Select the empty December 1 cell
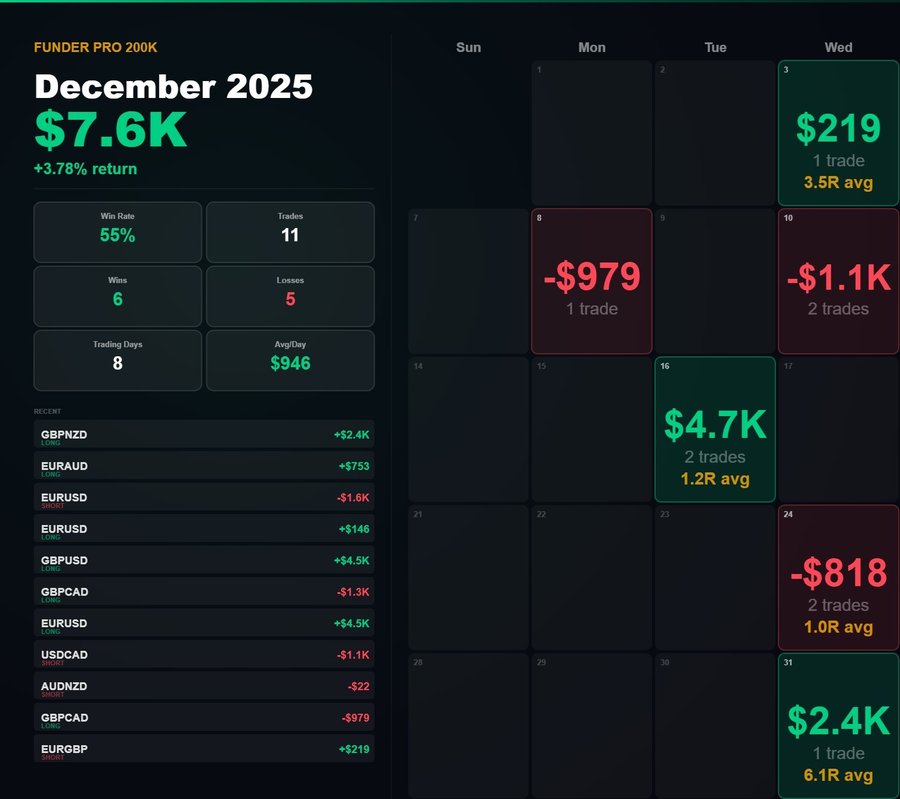 tap(592, 133)
